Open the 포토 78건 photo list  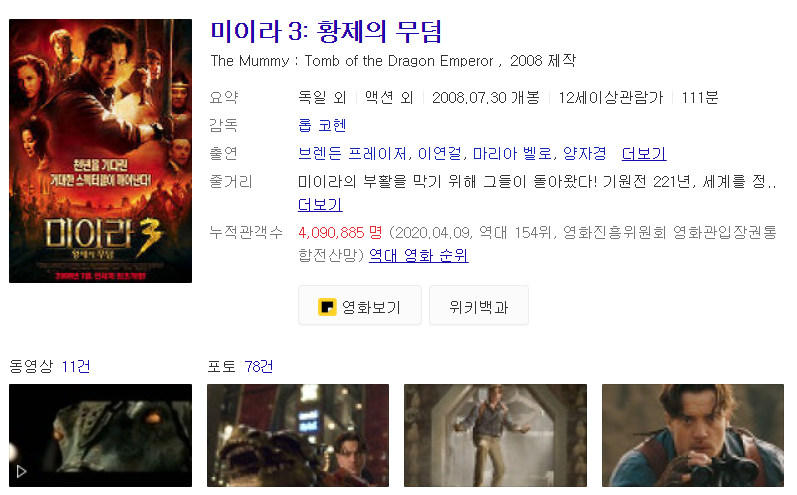point(240,366)
